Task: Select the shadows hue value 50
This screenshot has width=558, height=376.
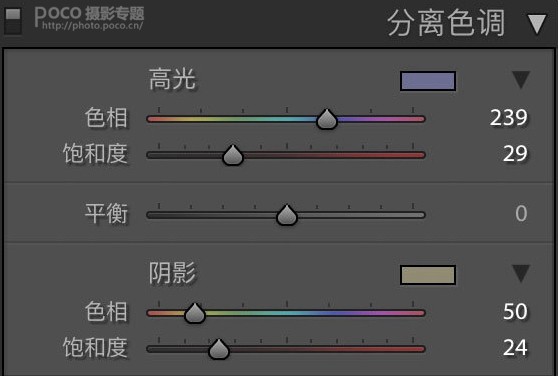Action: [515, 312]
